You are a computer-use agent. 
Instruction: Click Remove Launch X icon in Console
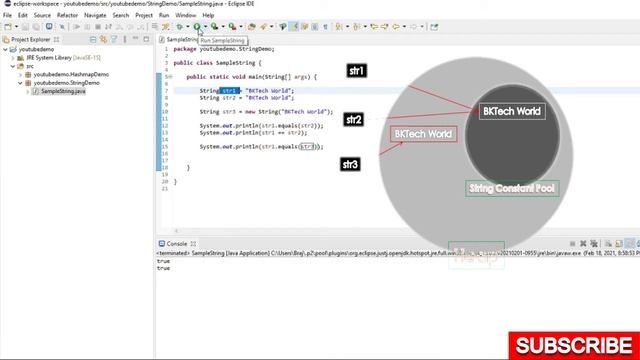click(583, 244)
